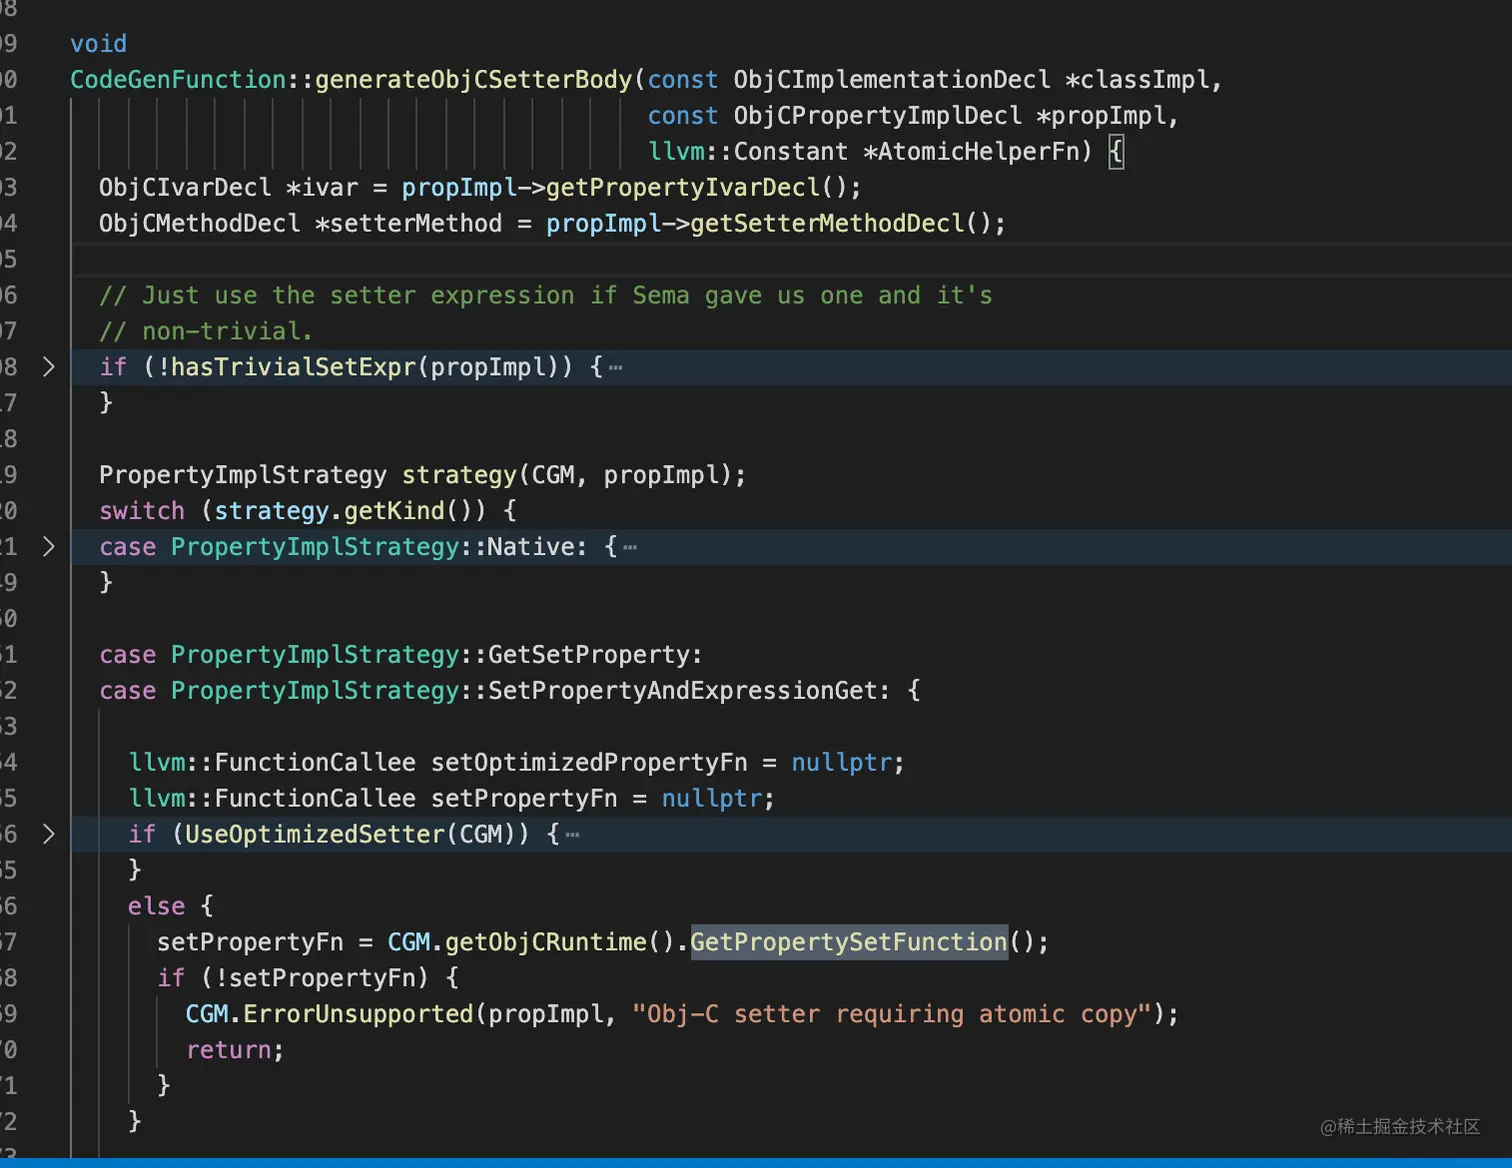Click the ObjCPropertyImplDecl parameter type
The height and width of the screenshot is (1168, 1512).
(x=878, y=116)
